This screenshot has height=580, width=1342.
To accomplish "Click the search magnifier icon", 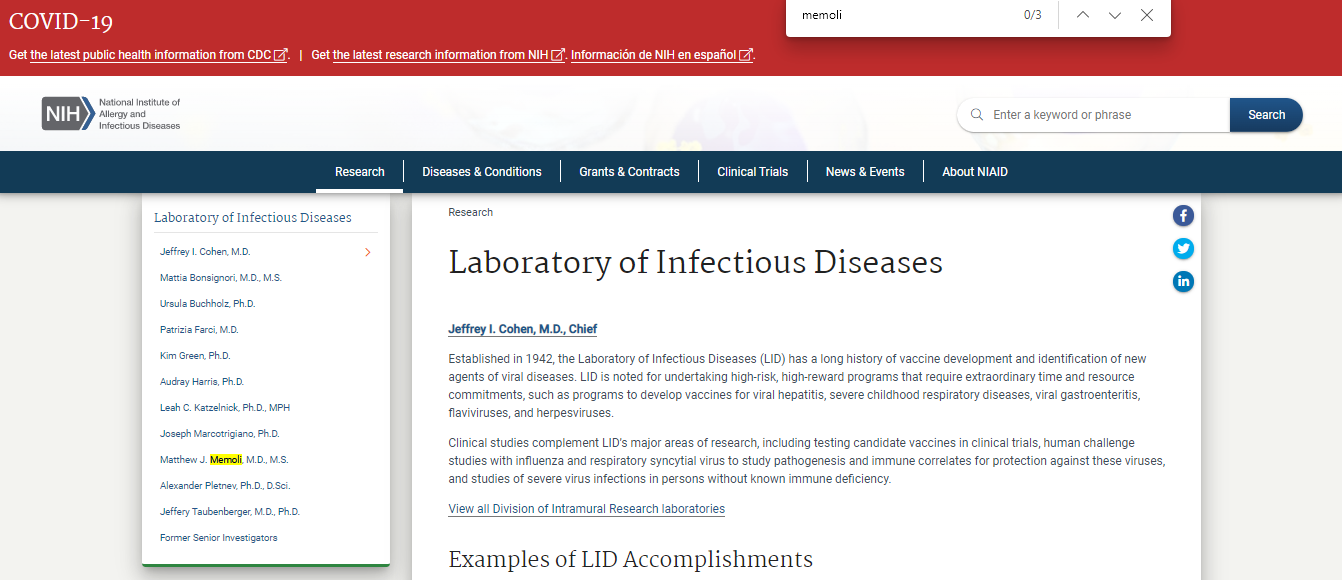I will [976, 115].
